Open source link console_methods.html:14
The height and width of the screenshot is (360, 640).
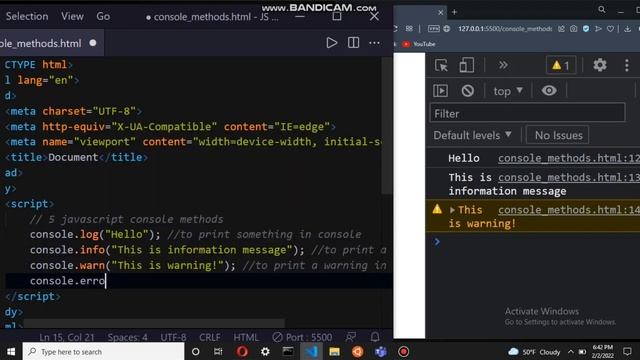569,210
